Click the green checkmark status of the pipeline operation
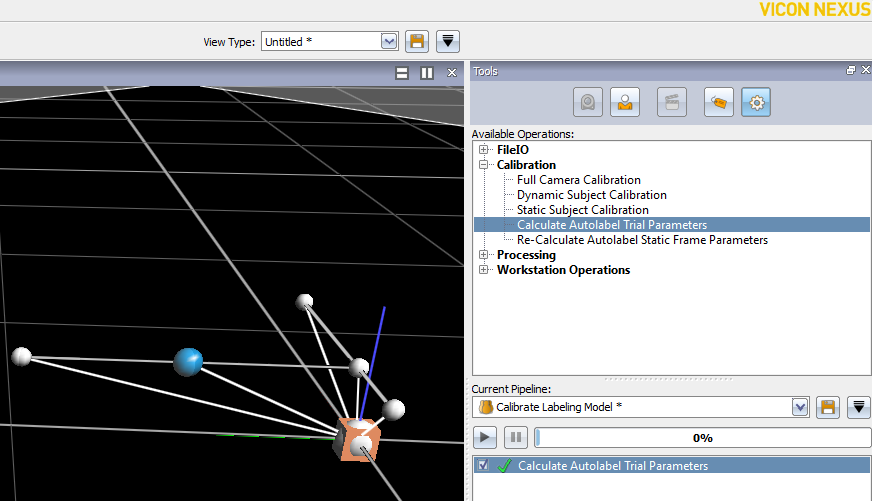Screen dimensions: 873x501 point(504,465)
